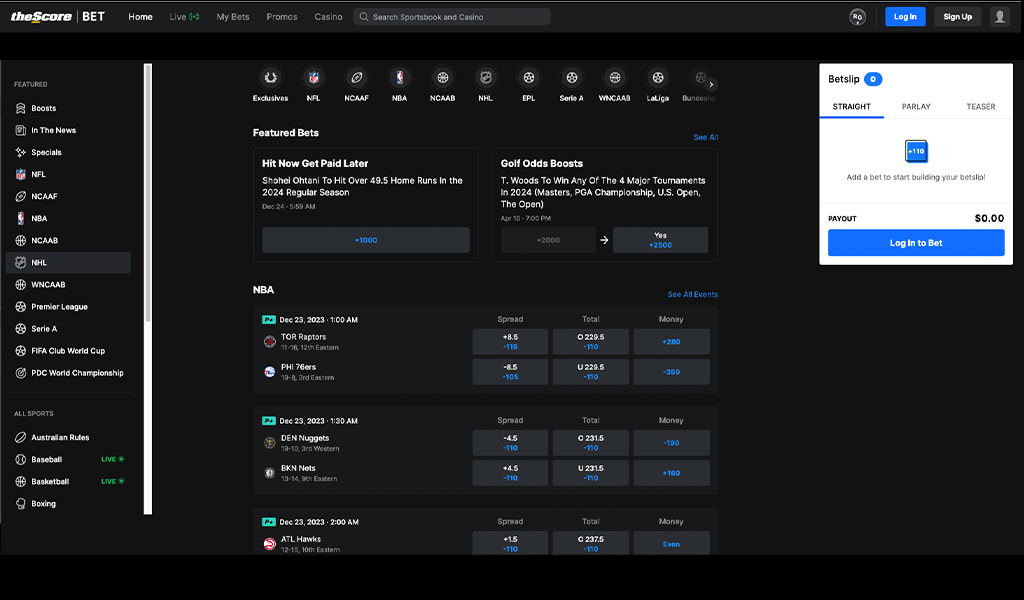Click the Log In to Bet button
The width and height of the screenshot is (1024, 600).
tap(916, 243)
